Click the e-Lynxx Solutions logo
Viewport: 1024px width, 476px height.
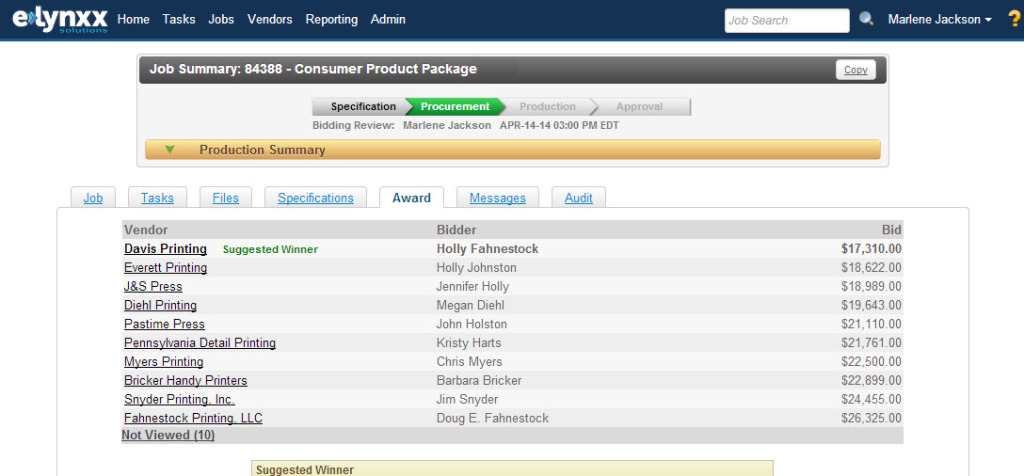click(x=59, y=20)
